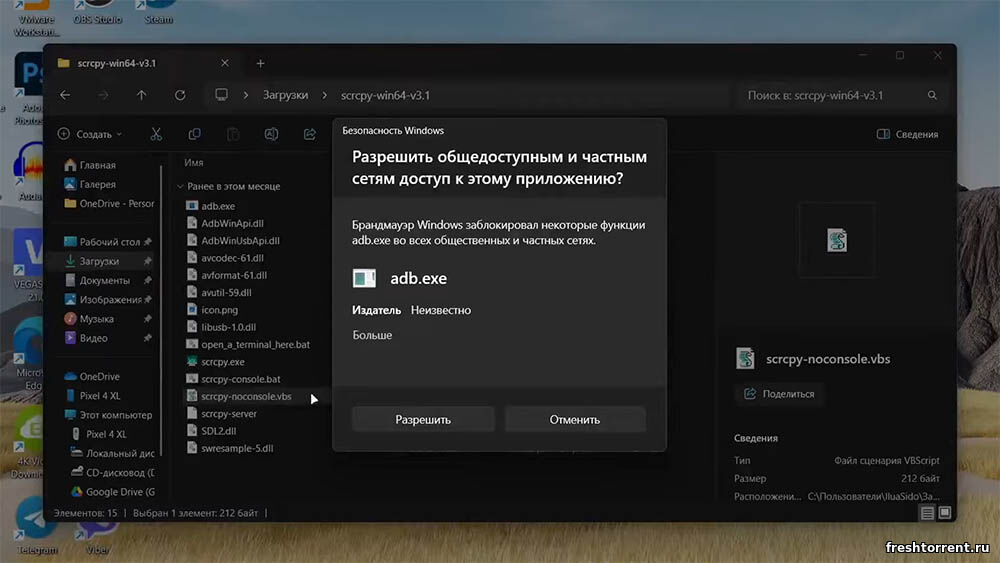Click the Разрешить button in firewall dialog
The image size is (1000, 563).
[423, 419]
